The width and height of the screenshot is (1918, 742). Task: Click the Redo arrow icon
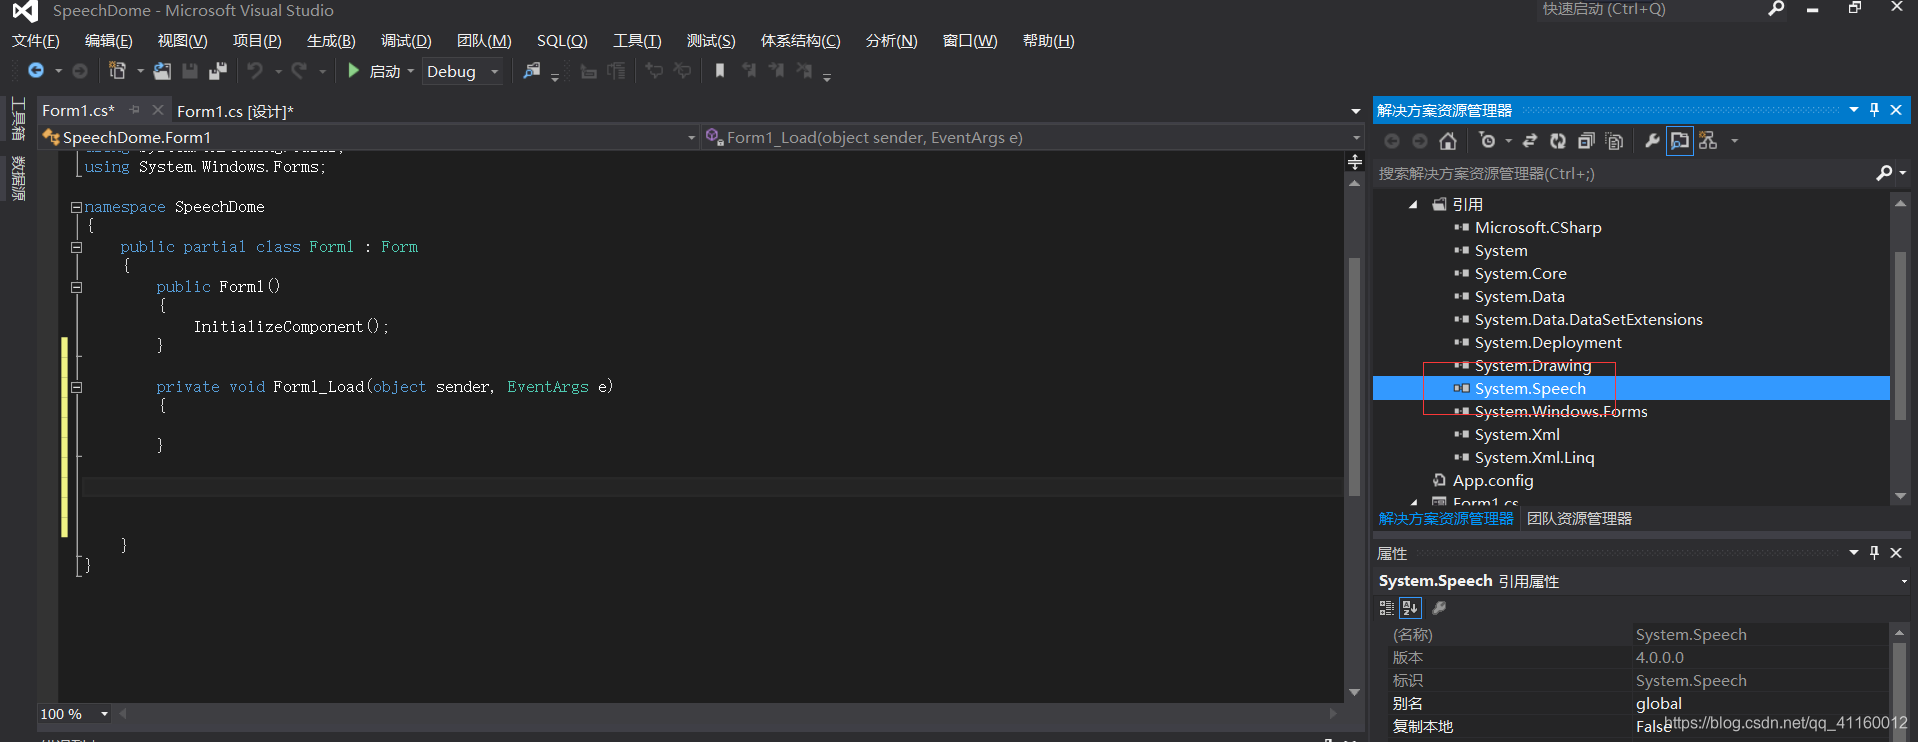[299, 71]
